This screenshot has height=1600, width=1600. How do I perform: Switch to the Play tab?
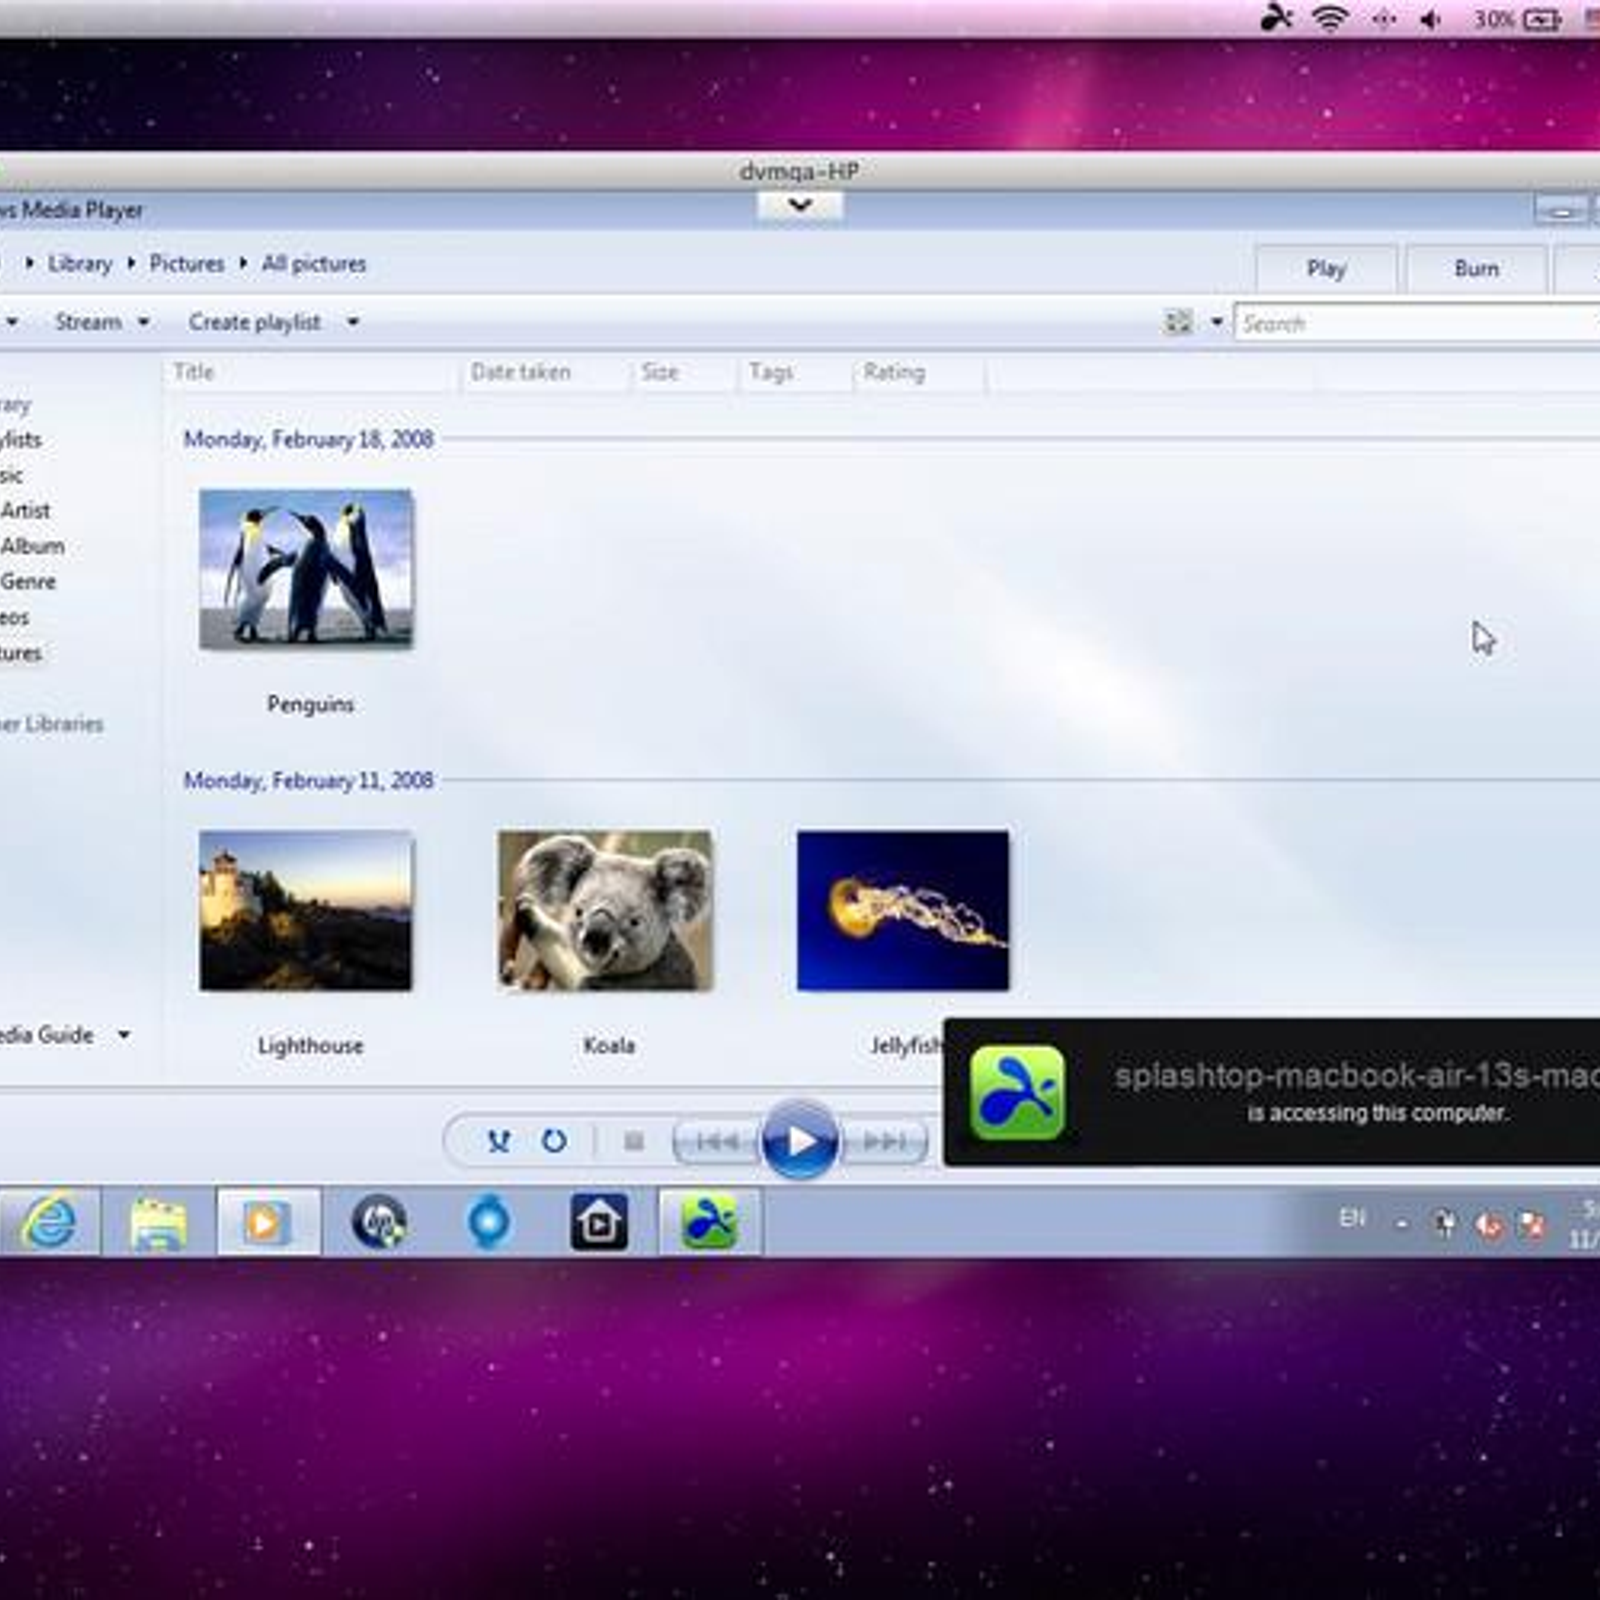[1326, 268]
